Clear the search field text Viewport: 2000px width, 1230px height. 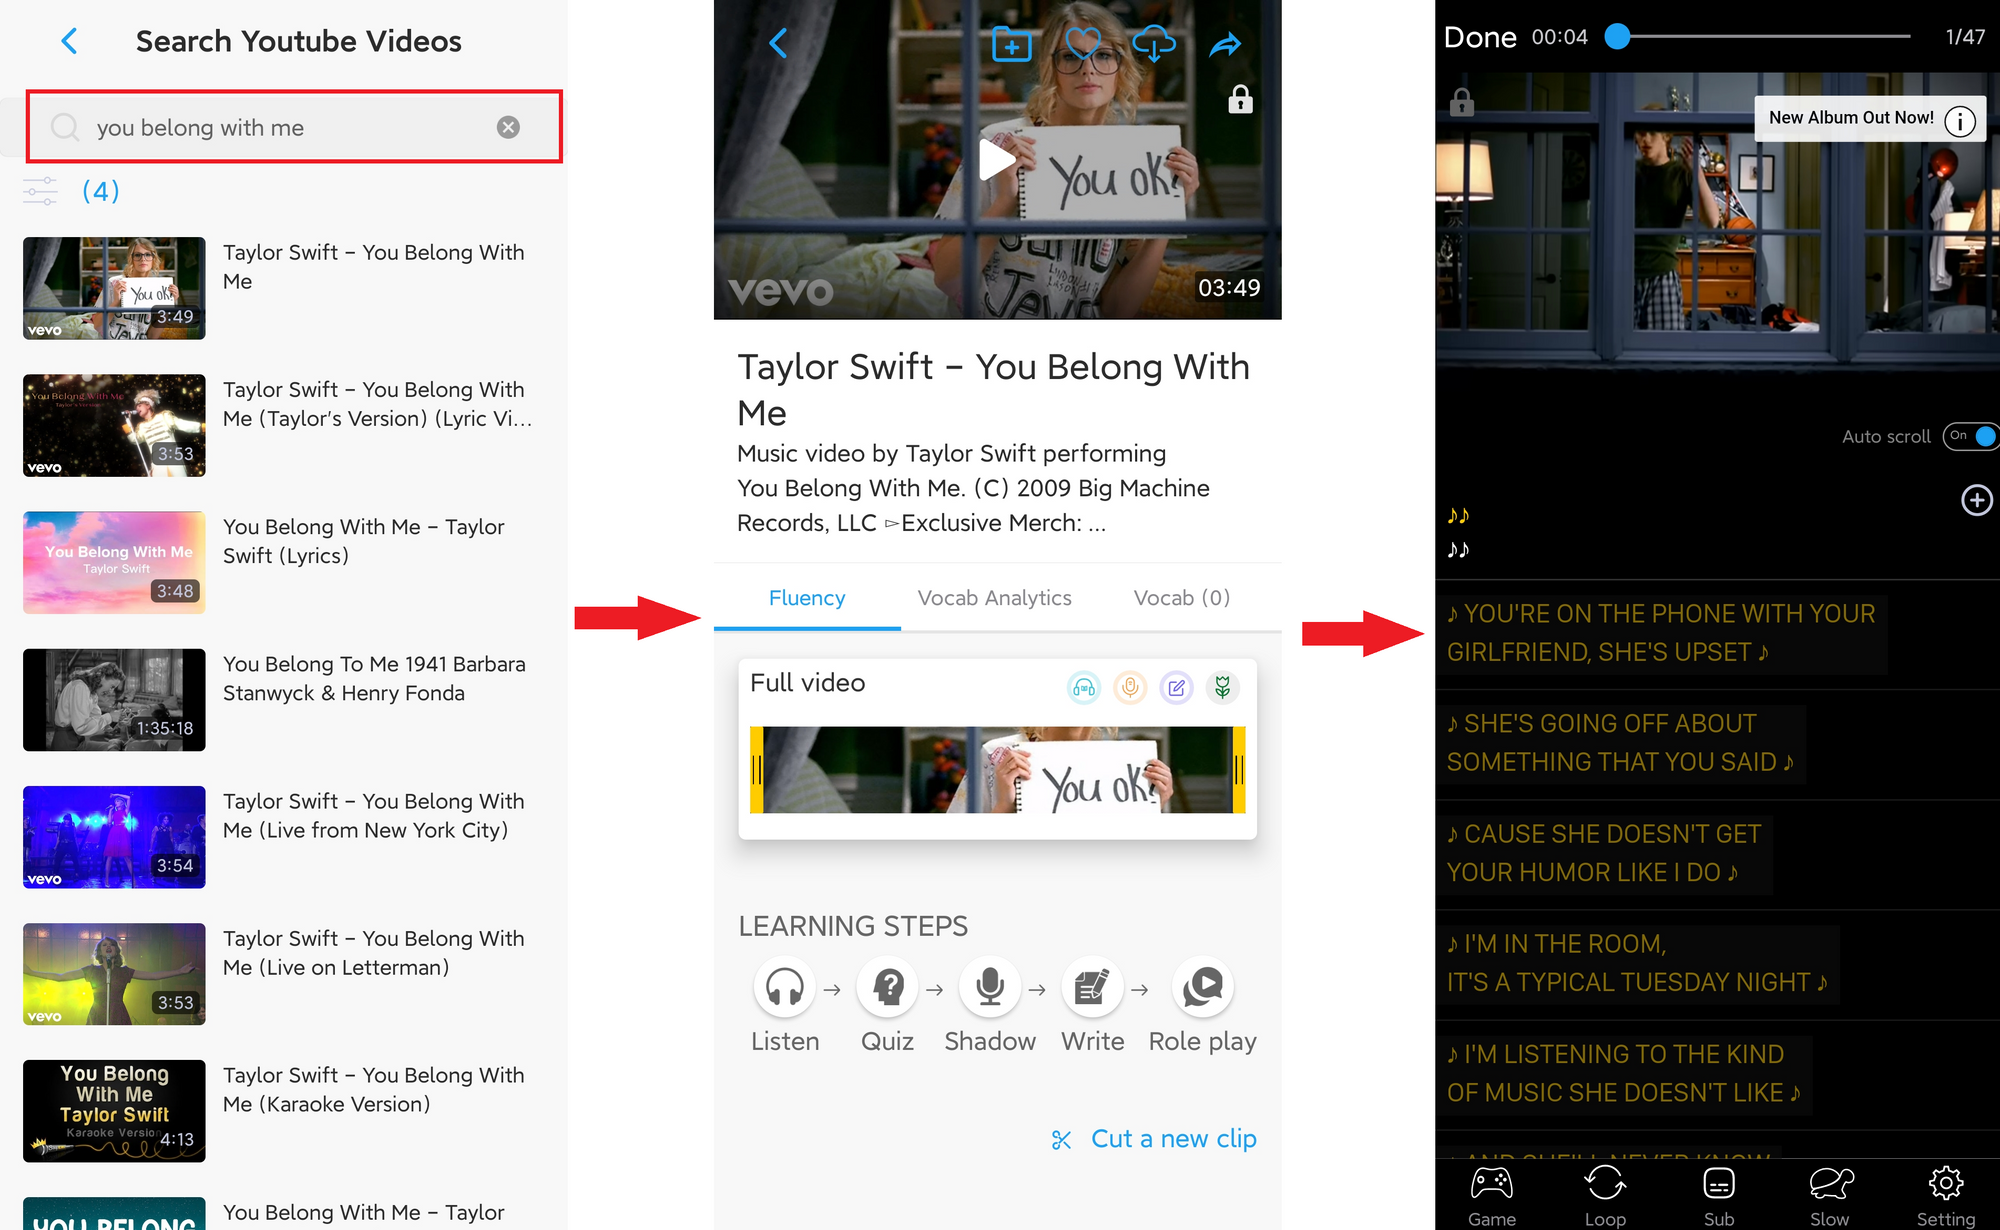click(x=508, y=127)
